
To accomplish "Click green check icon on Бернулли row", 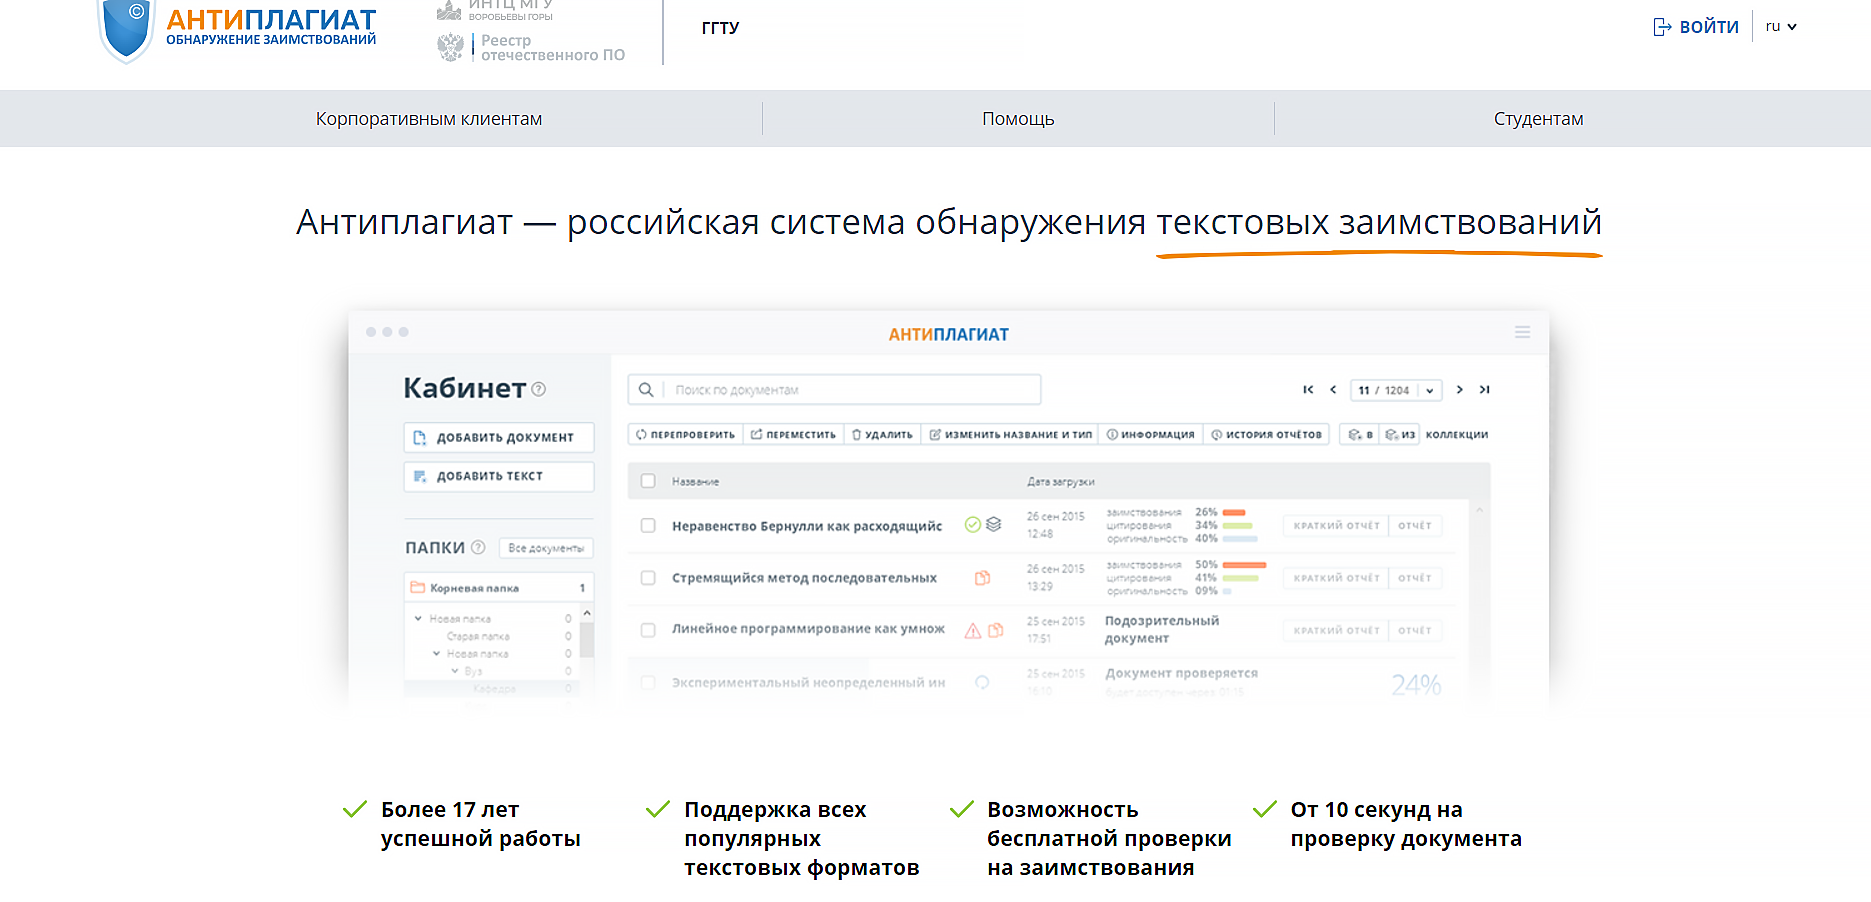I will (x=972, y=524).
